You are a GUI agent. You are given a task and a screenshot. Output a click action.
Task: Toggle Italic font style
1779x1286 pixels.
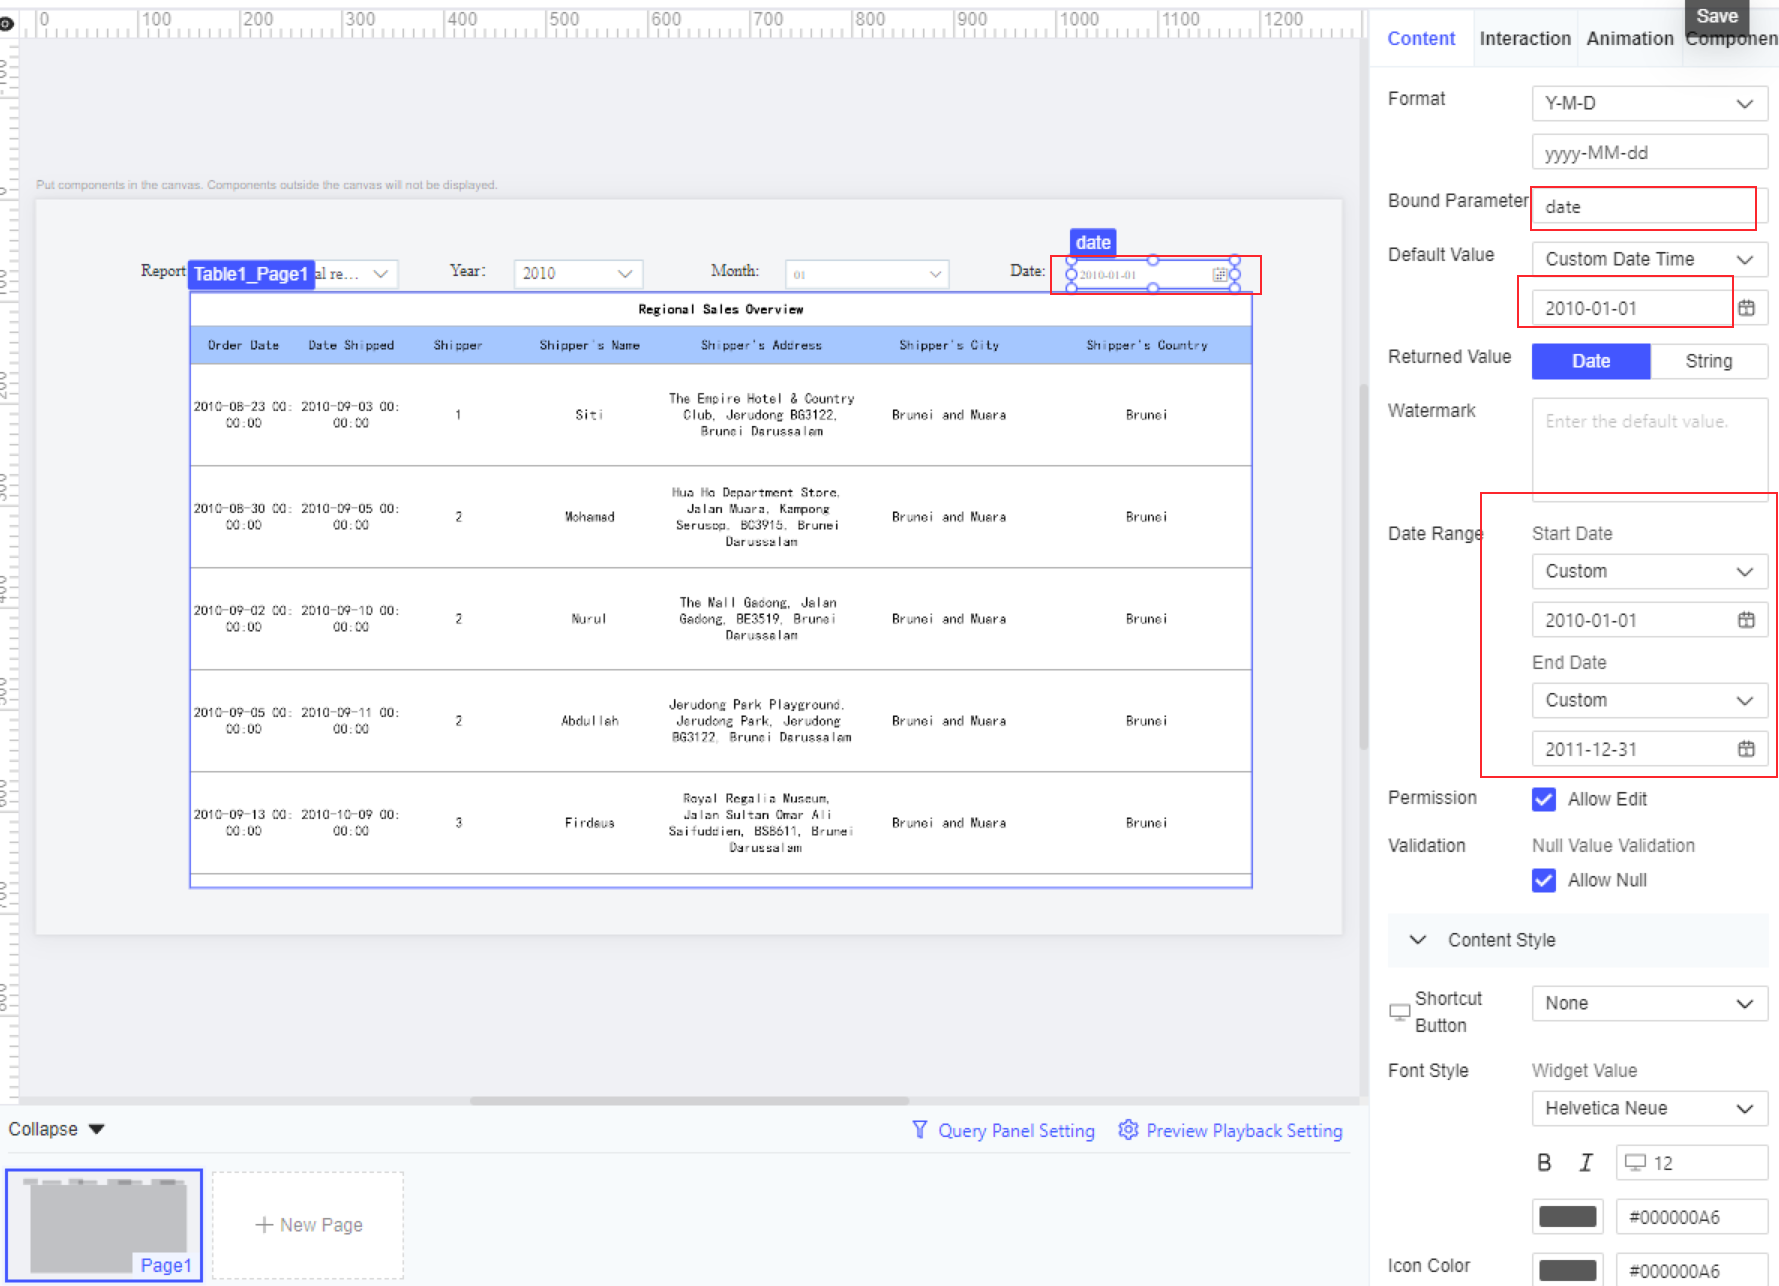coord(1586,1162)
